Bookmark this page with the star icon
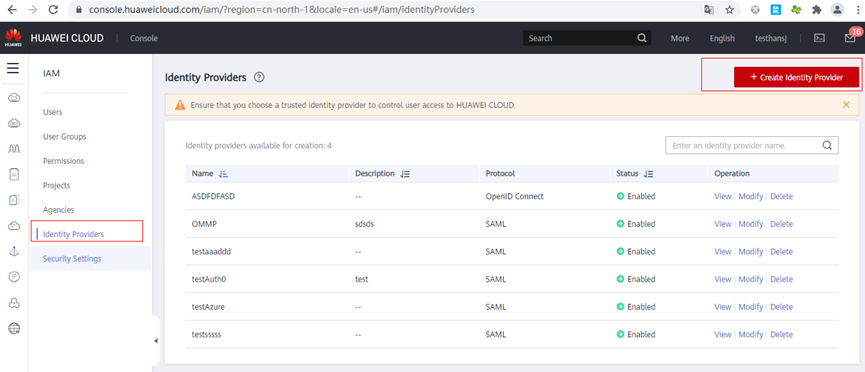The width and height of the screenshot is (865, 372). (x=729, y=10)
